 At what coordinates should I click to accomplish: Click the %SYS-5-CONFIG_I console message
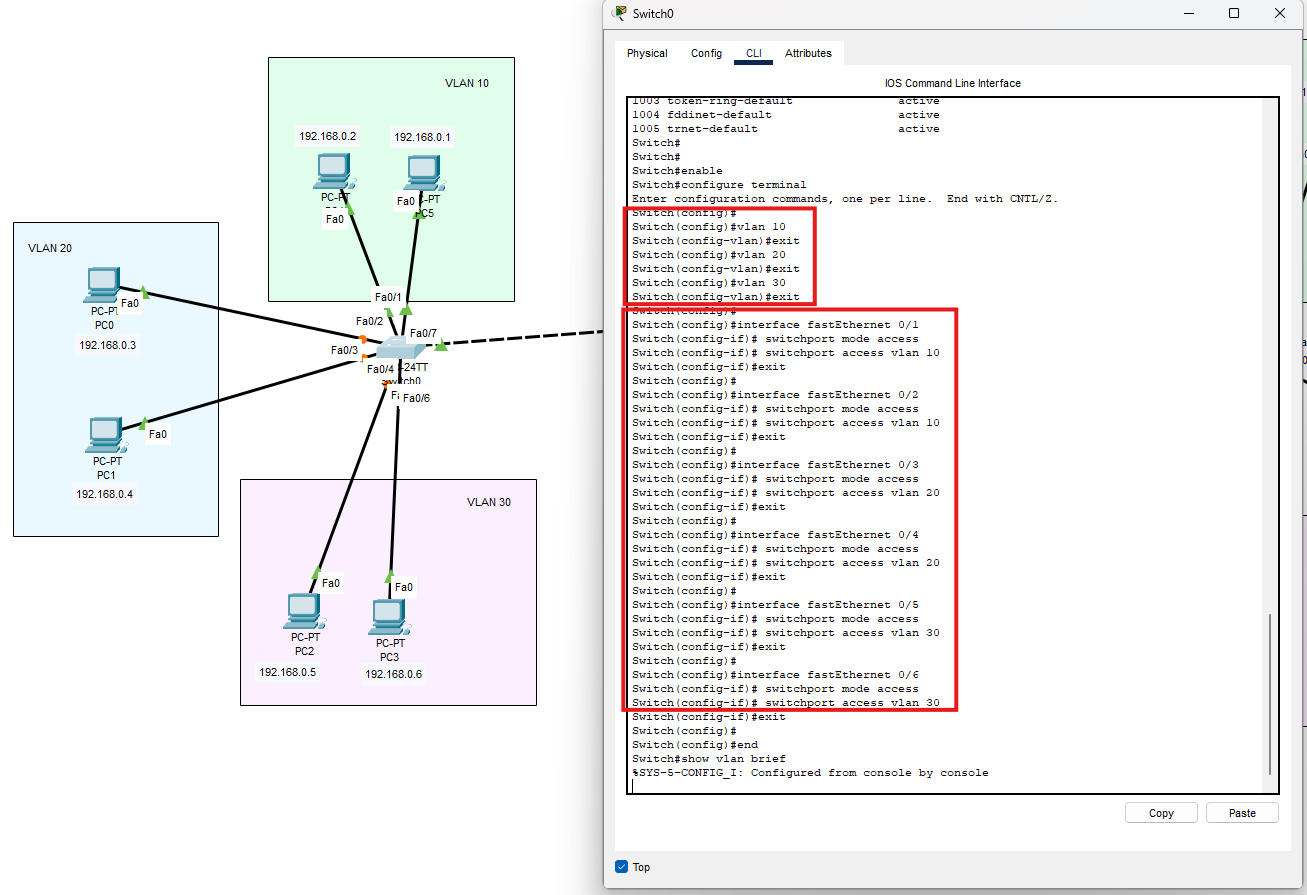click(x=810, y=773)
